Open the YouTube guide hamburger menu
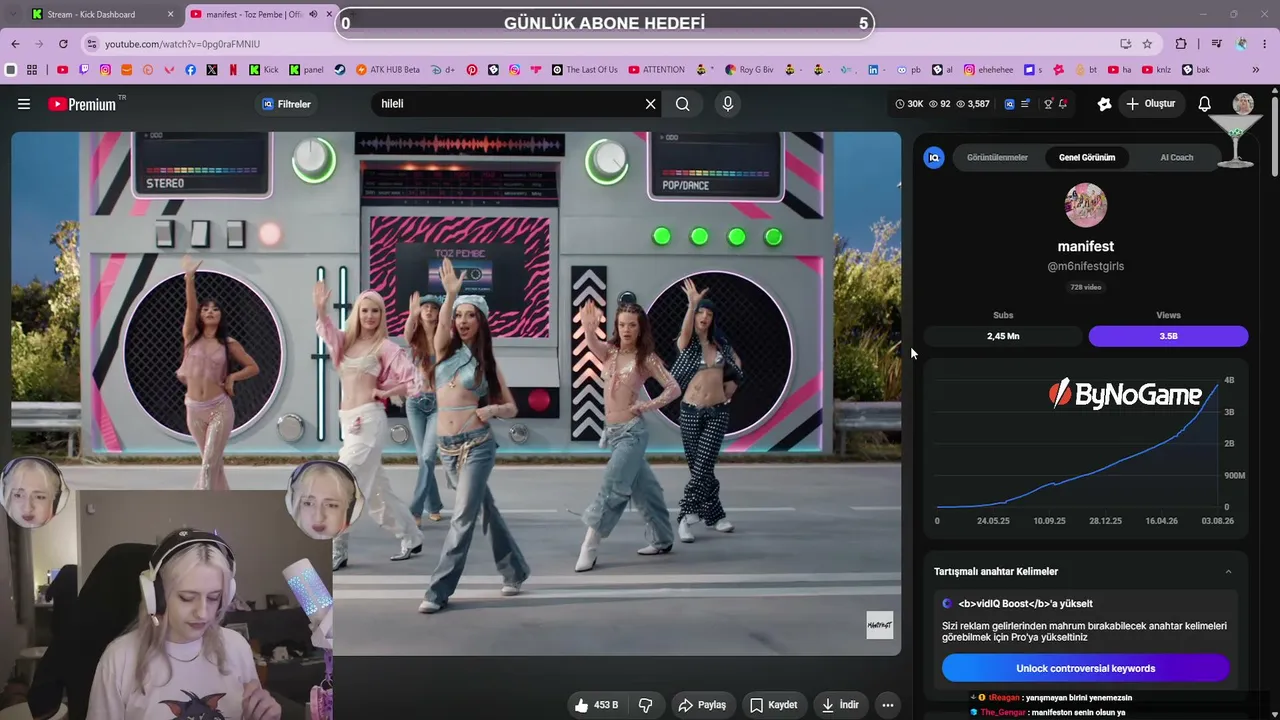Viewport: 1280px width, 720px height. point(24,104)
